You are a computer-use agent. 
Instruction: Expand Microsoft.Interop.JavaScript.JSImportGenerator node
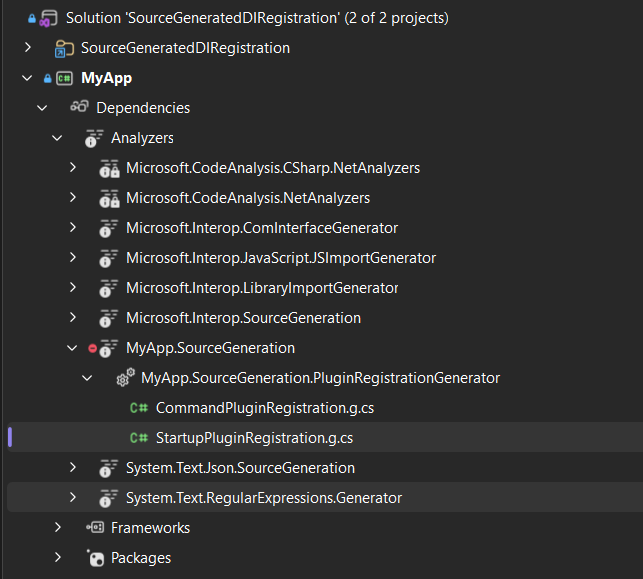(x=73, y=257)
